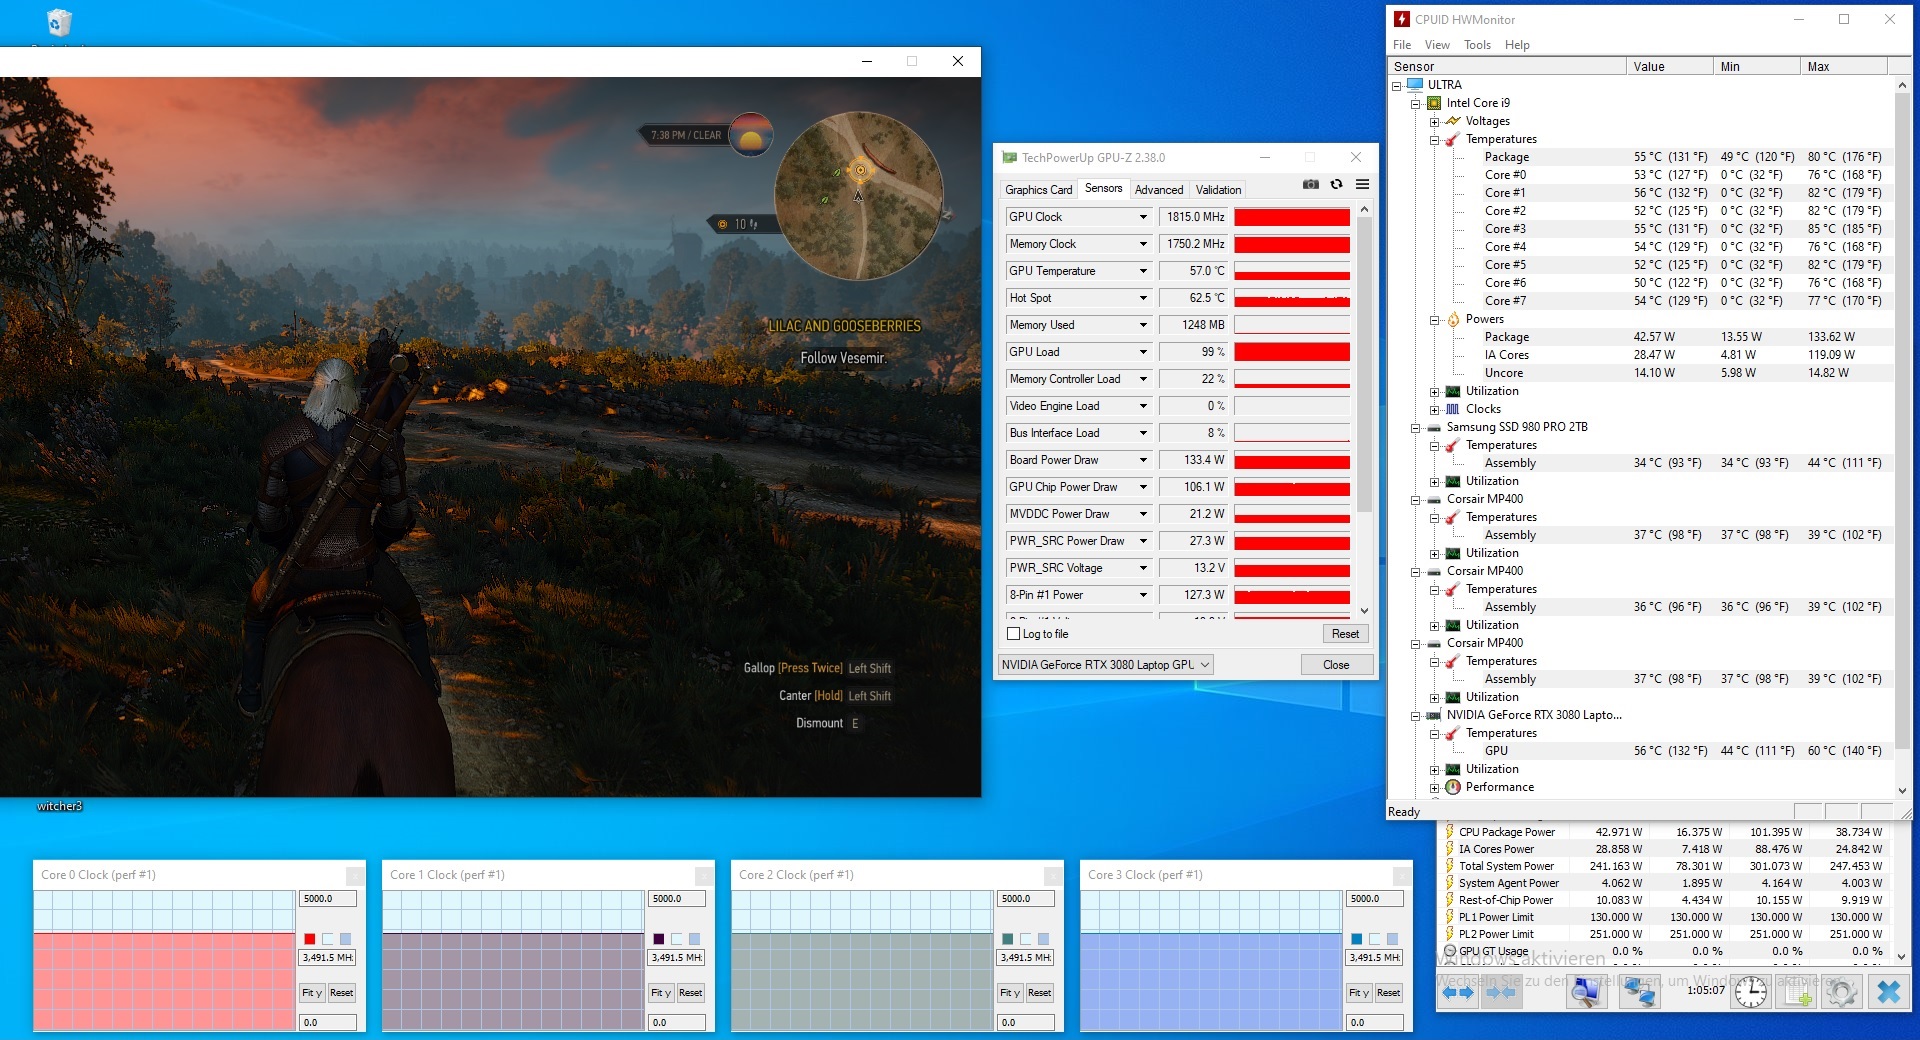This screenshot has height=1040, width=1920.
Task: Click the CPUID HWMonitor title bar logo
Action: [x=1402, y=19]
